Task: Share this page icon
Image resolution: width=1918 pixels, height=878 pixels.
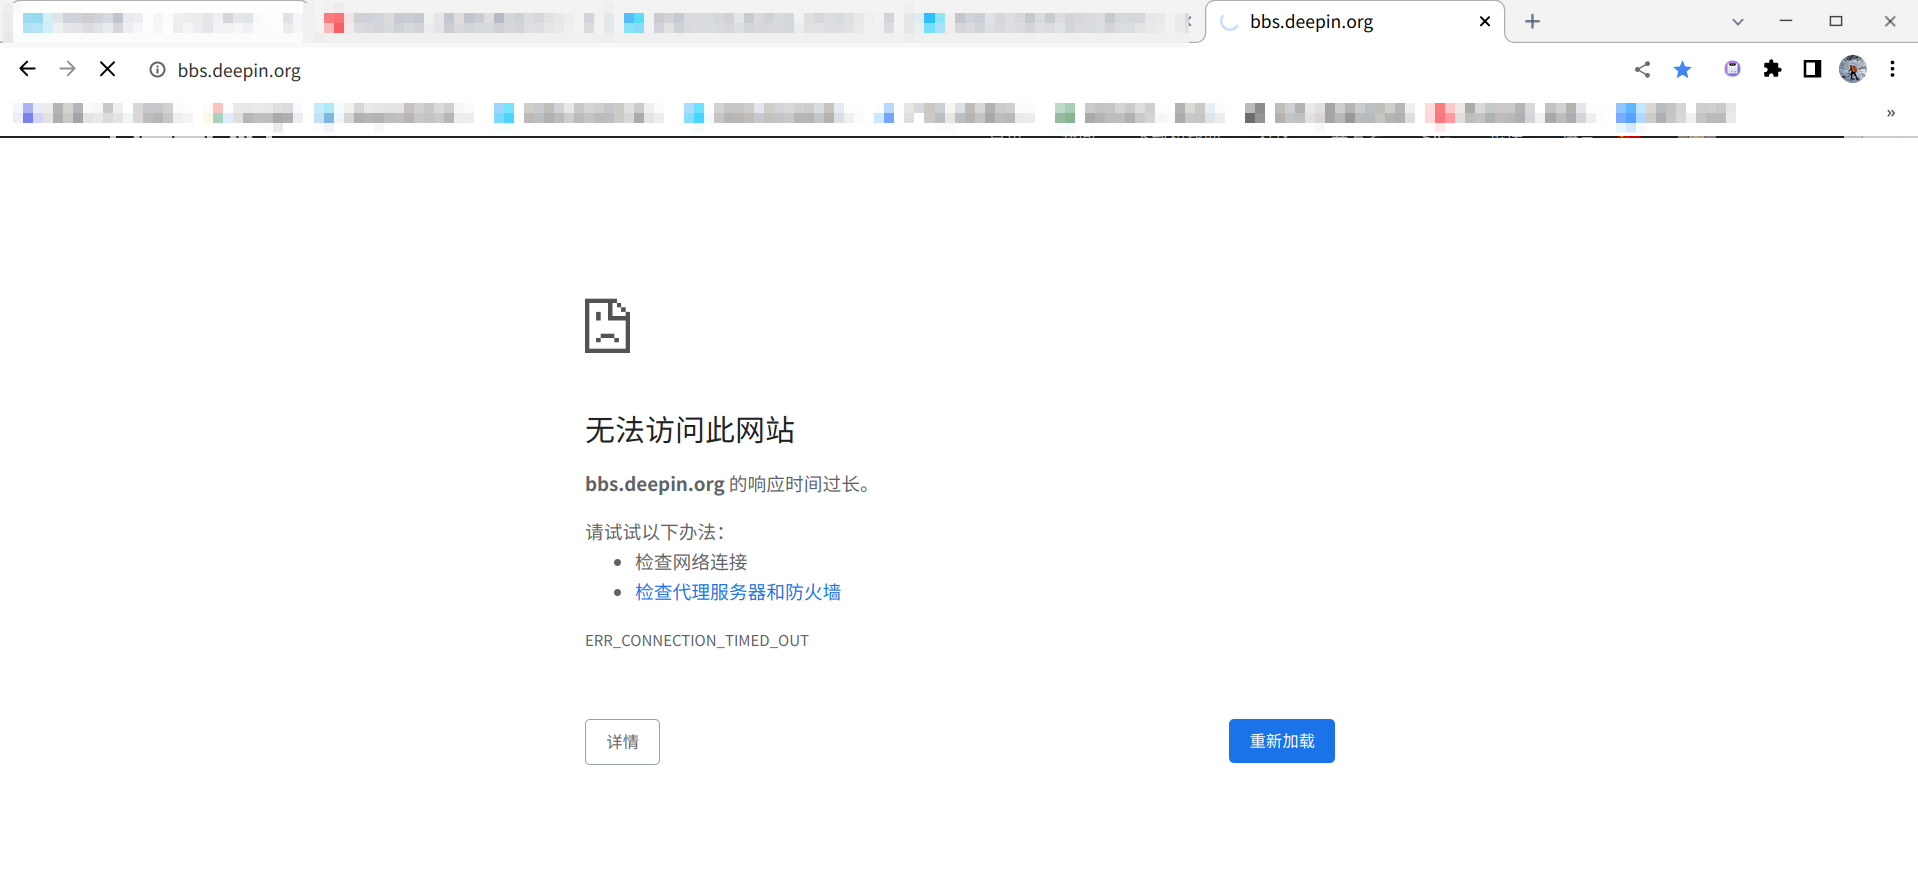Action: [x=1642, y=69]
